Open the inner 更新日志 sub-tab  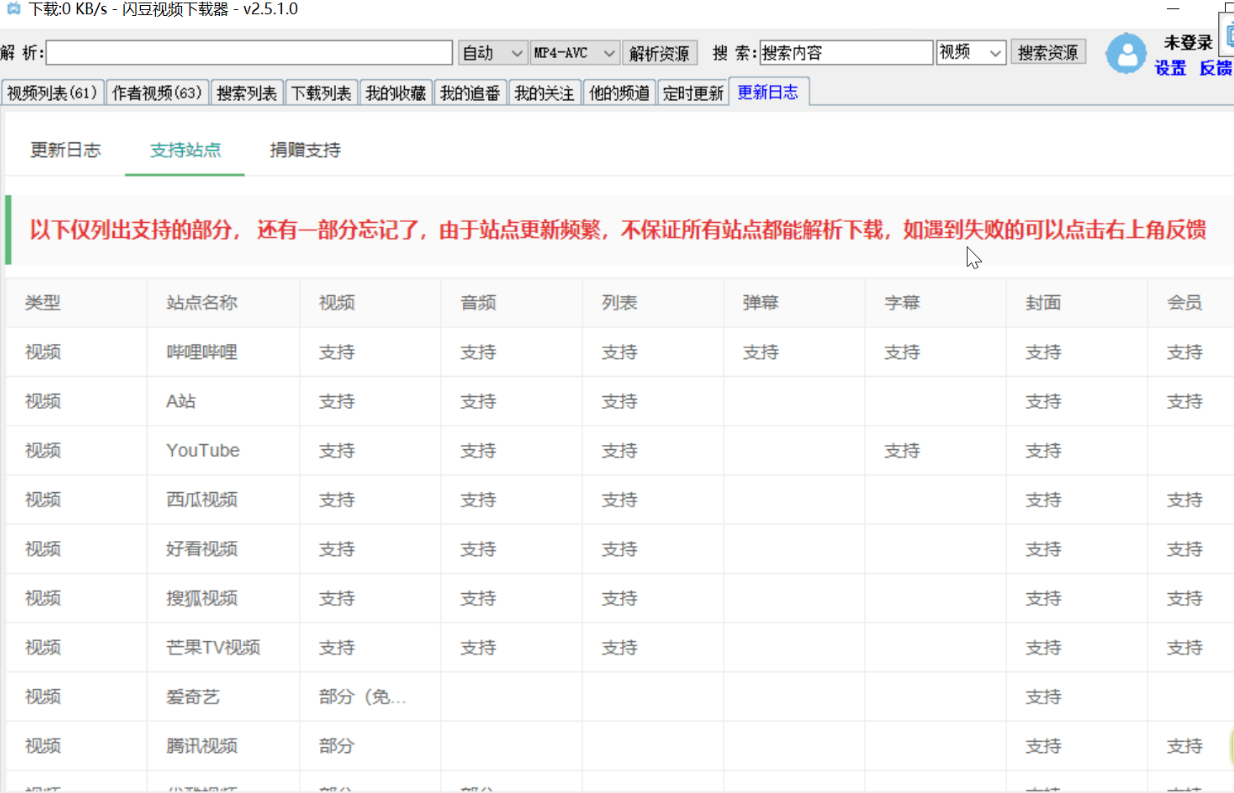65,150
